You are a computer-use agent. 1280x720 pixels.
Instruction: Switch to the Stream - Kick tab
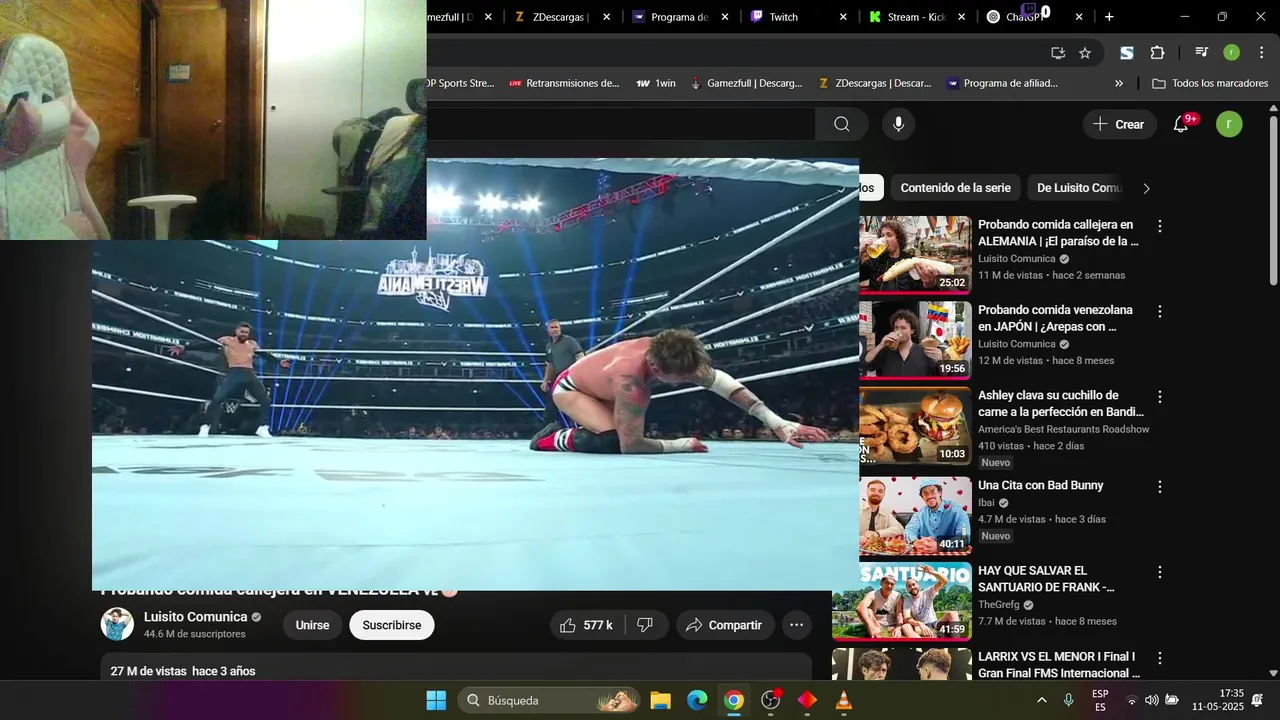pyautogui.click(x=915, y=17)
